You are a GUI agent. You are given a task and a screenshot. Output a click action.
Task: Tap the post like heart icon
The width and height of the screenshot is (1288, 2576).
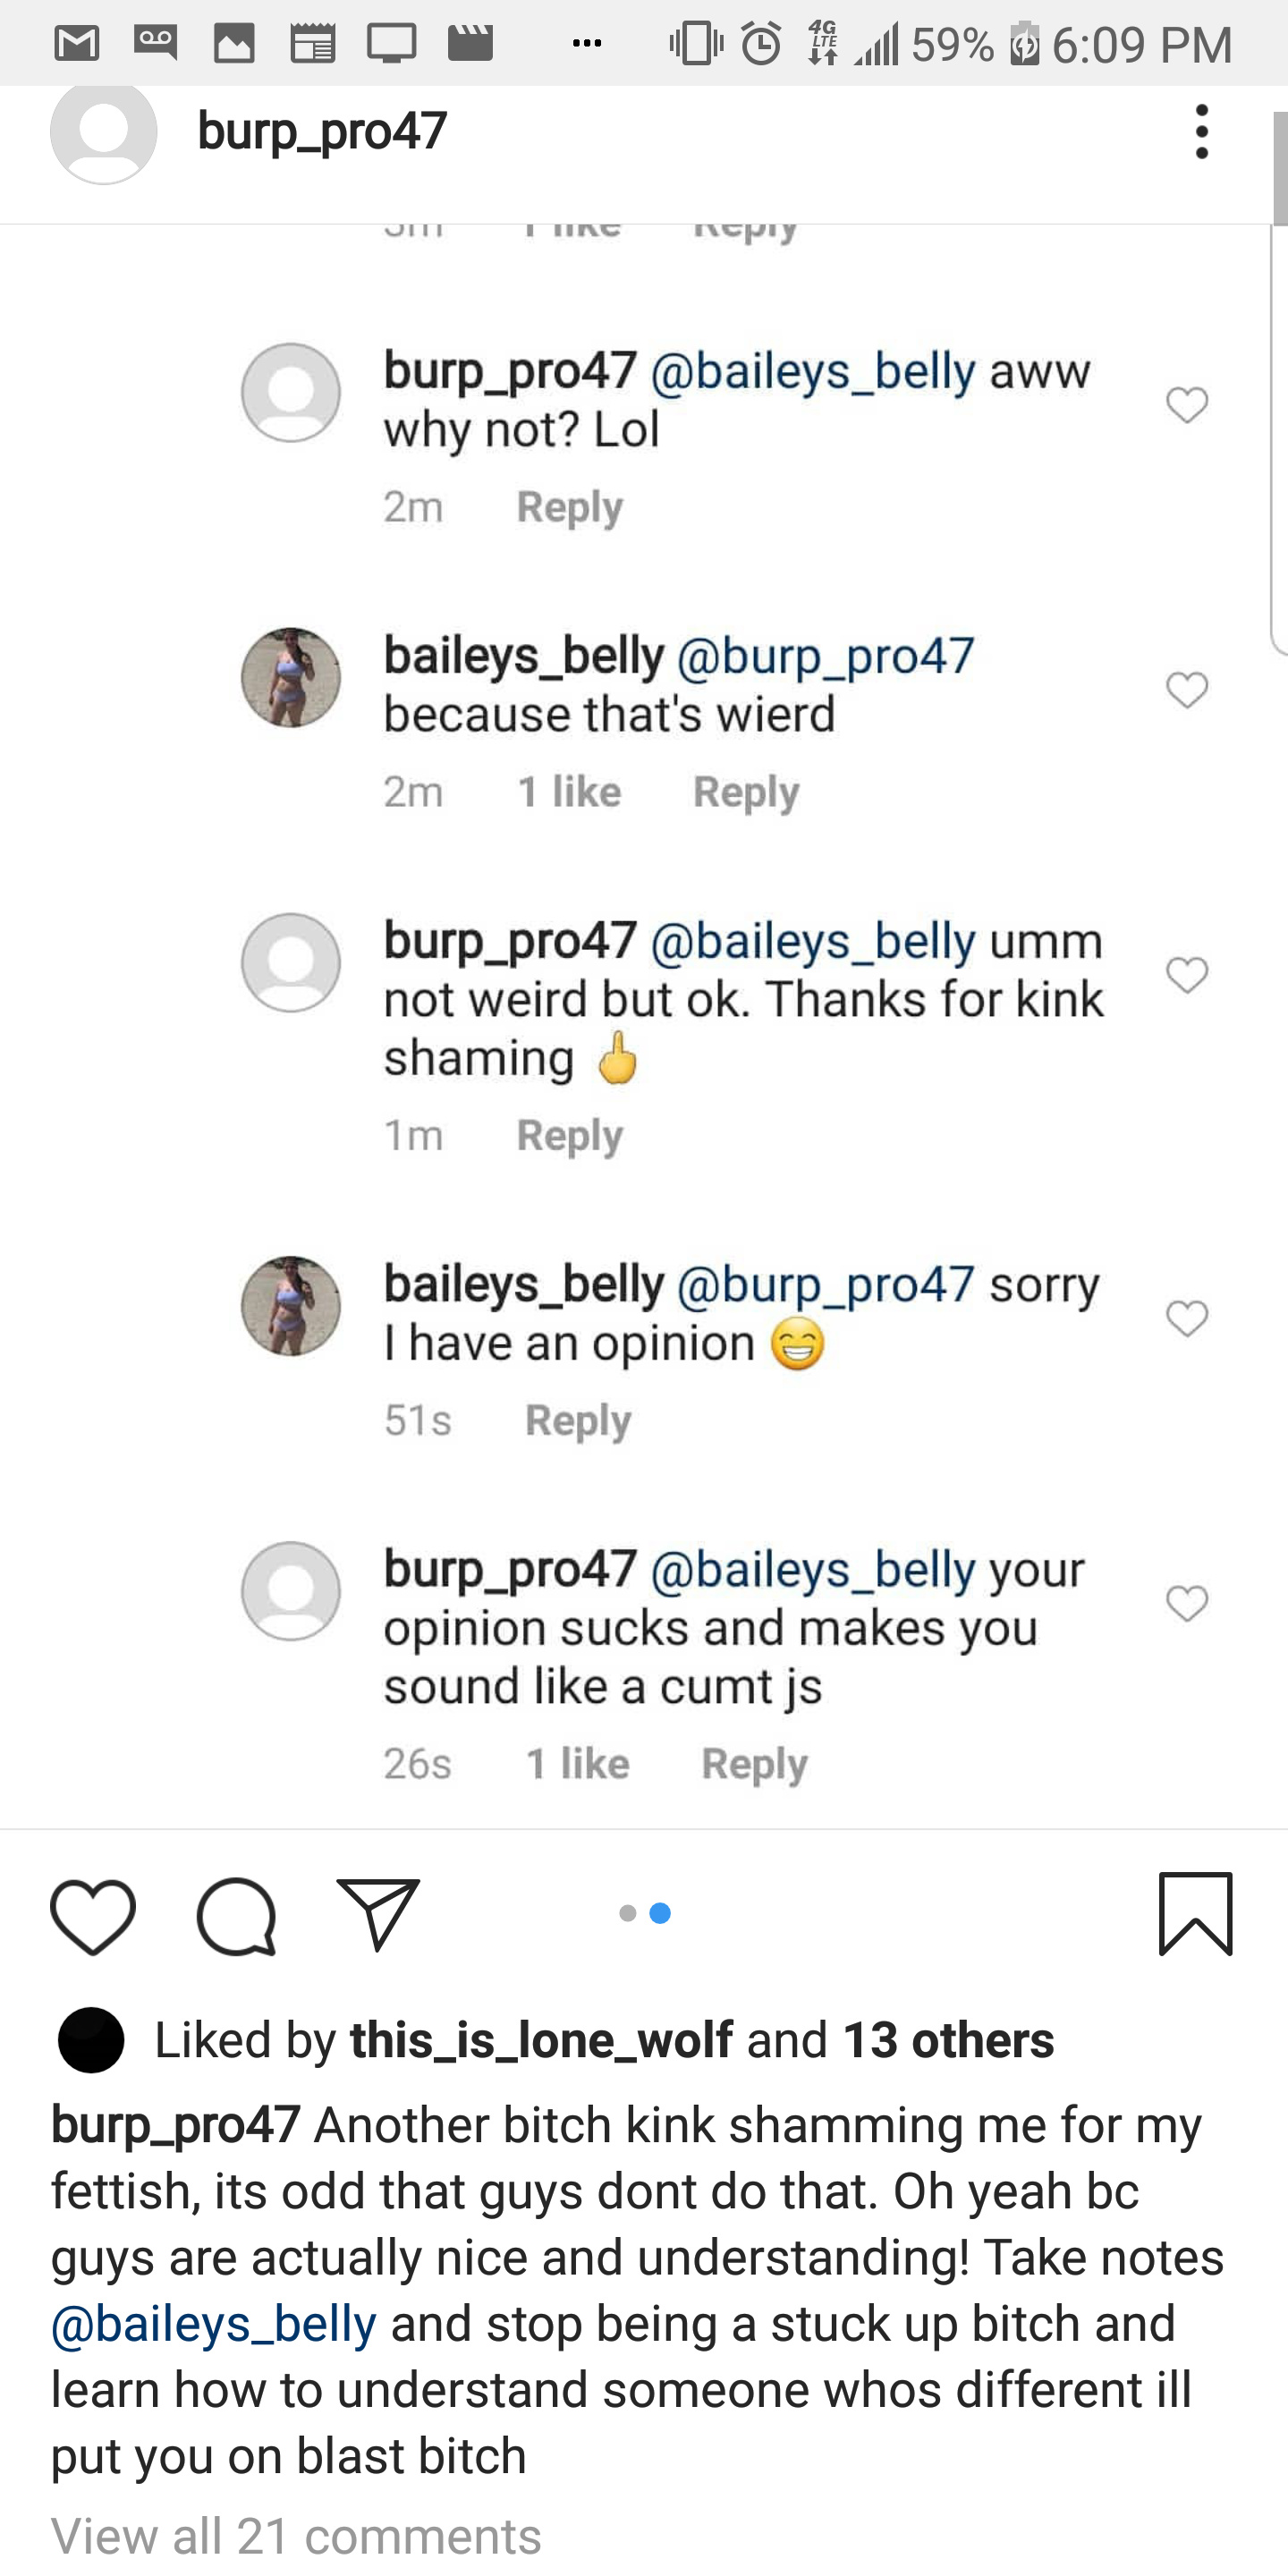click(x=93, y=1915)
